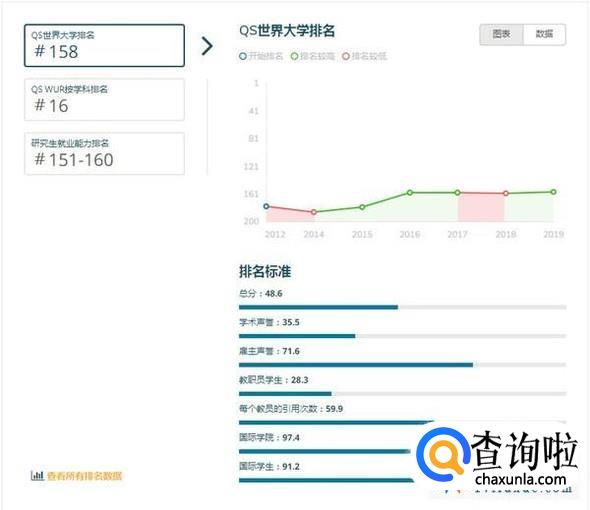This screenshot has height=510, width=590.
Task: Select the QS世界大学排名 #158 card
Action: pyautogui.click(x=104, y=46)
